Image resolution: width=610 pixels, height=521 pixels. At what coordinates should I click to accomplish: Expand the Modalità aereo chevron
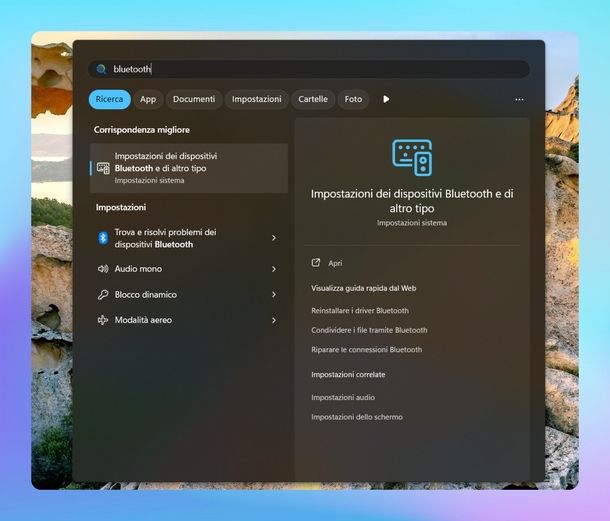pyautogui.click(x=274, y=320)
